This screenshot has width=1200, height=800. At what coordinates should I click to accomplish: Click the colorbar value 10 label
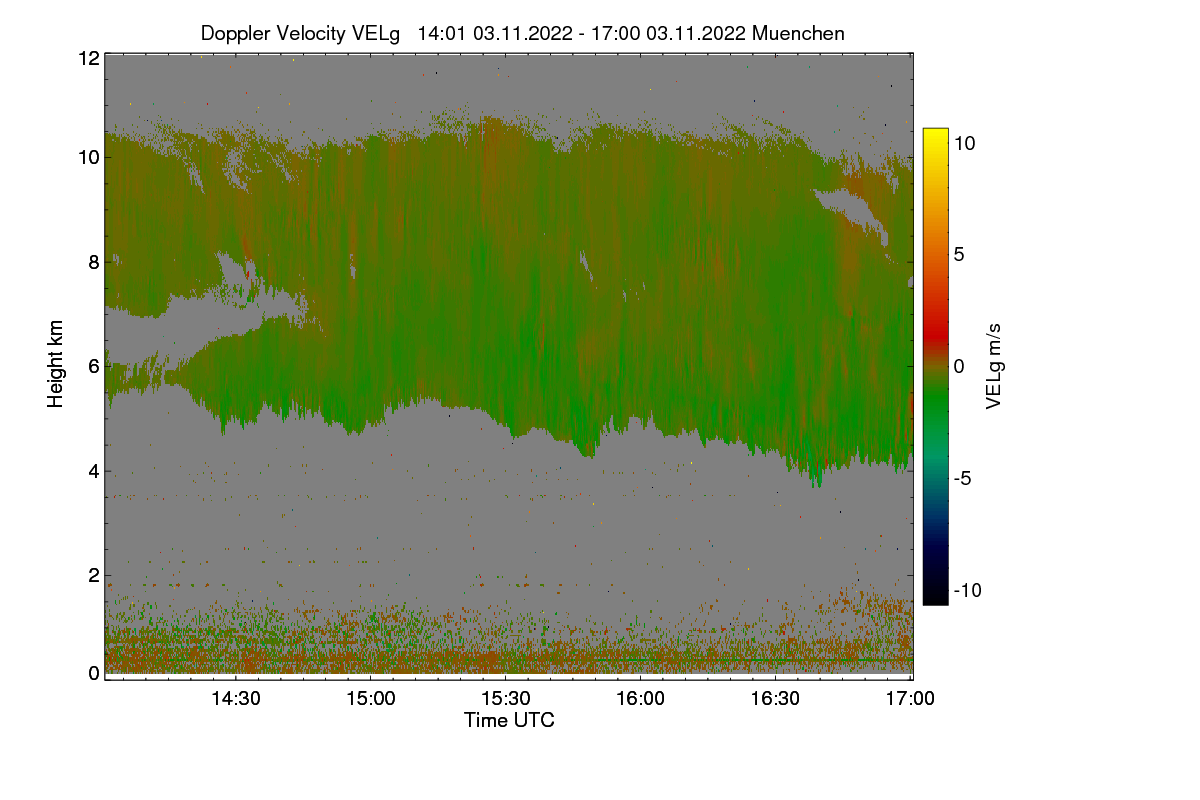pyautogui.click(x=964, y=143)
